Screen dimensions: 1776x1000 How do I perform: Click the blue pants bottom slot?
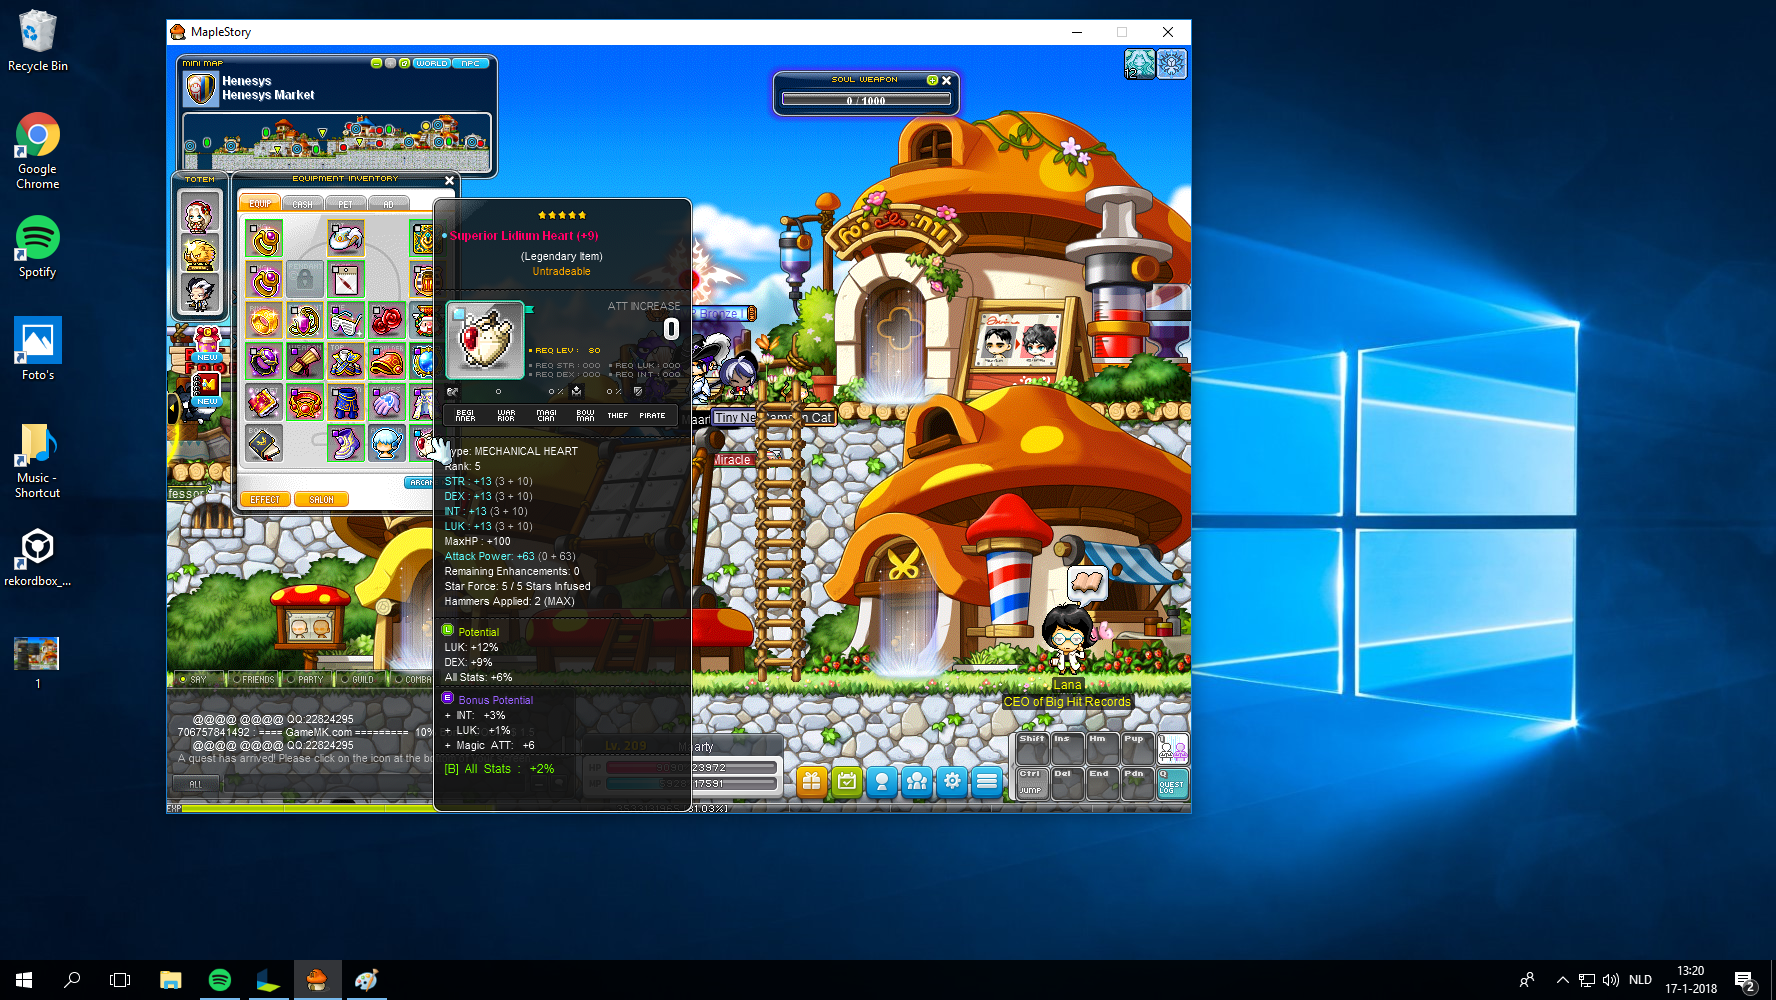[346, 402]
